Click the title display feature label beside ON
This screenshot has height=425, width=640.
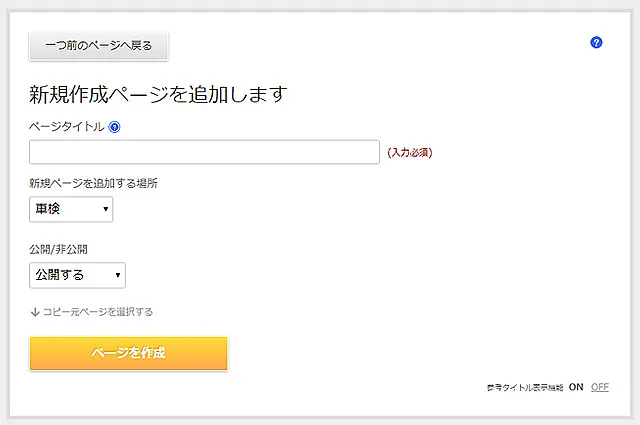(525, 387)
